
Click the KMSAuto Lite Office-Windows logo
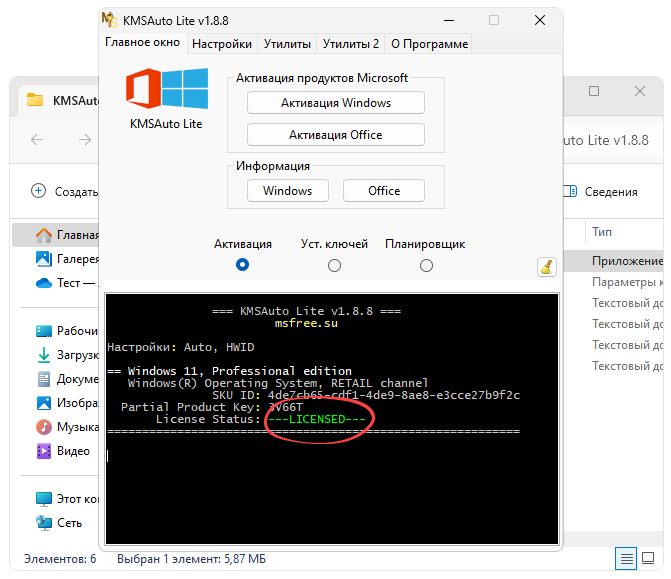point(166,89)
